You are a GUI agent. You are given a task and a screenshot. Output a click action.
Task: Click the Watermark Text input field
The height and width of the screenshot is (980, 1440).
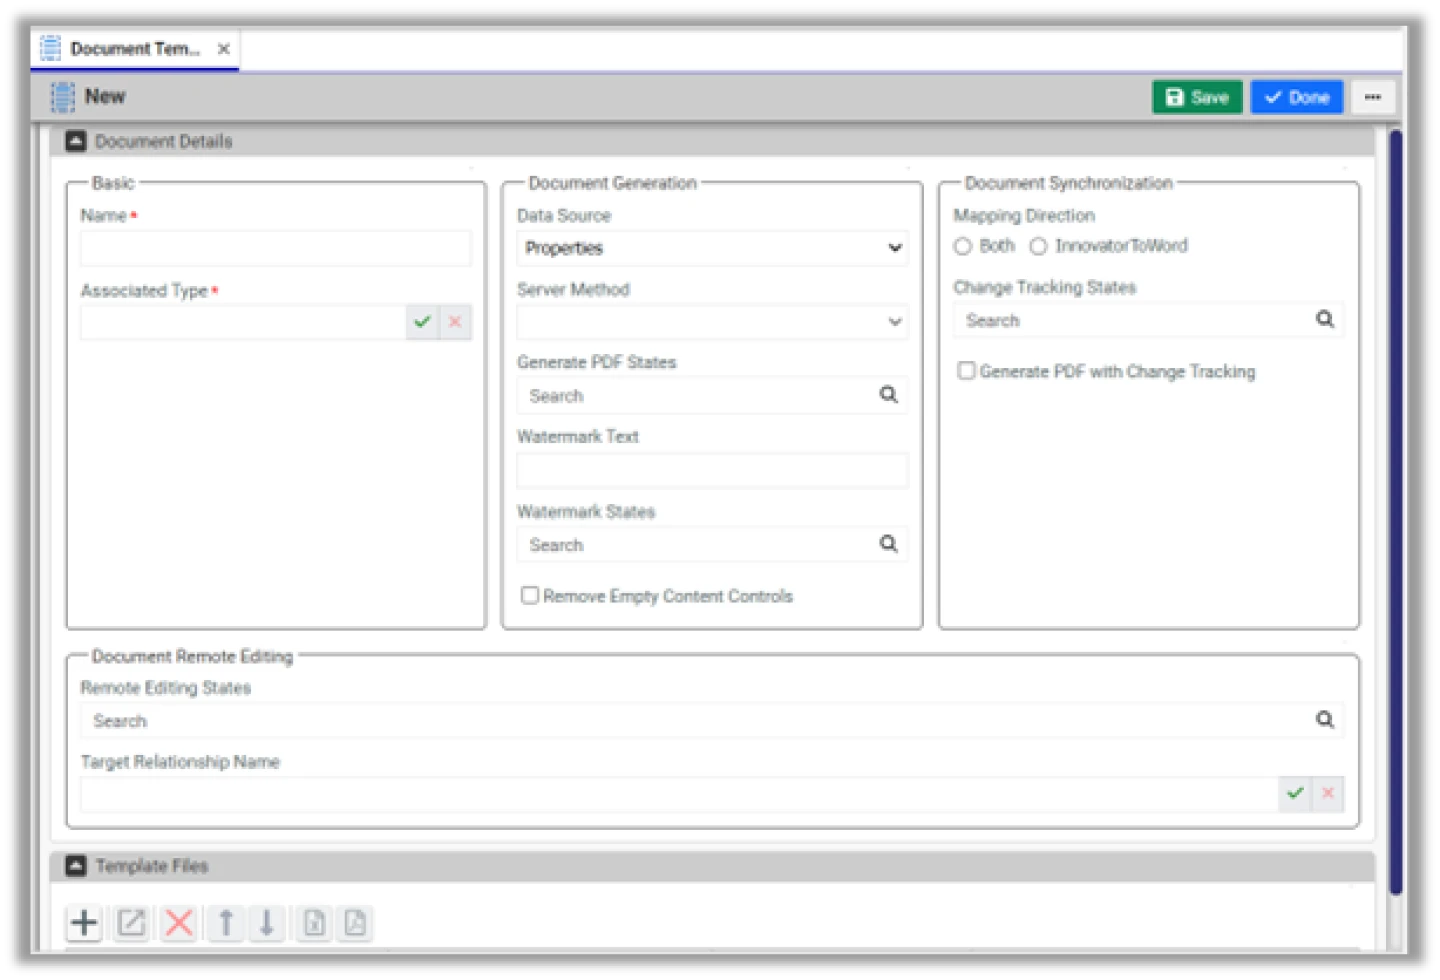tap(712, 470)
